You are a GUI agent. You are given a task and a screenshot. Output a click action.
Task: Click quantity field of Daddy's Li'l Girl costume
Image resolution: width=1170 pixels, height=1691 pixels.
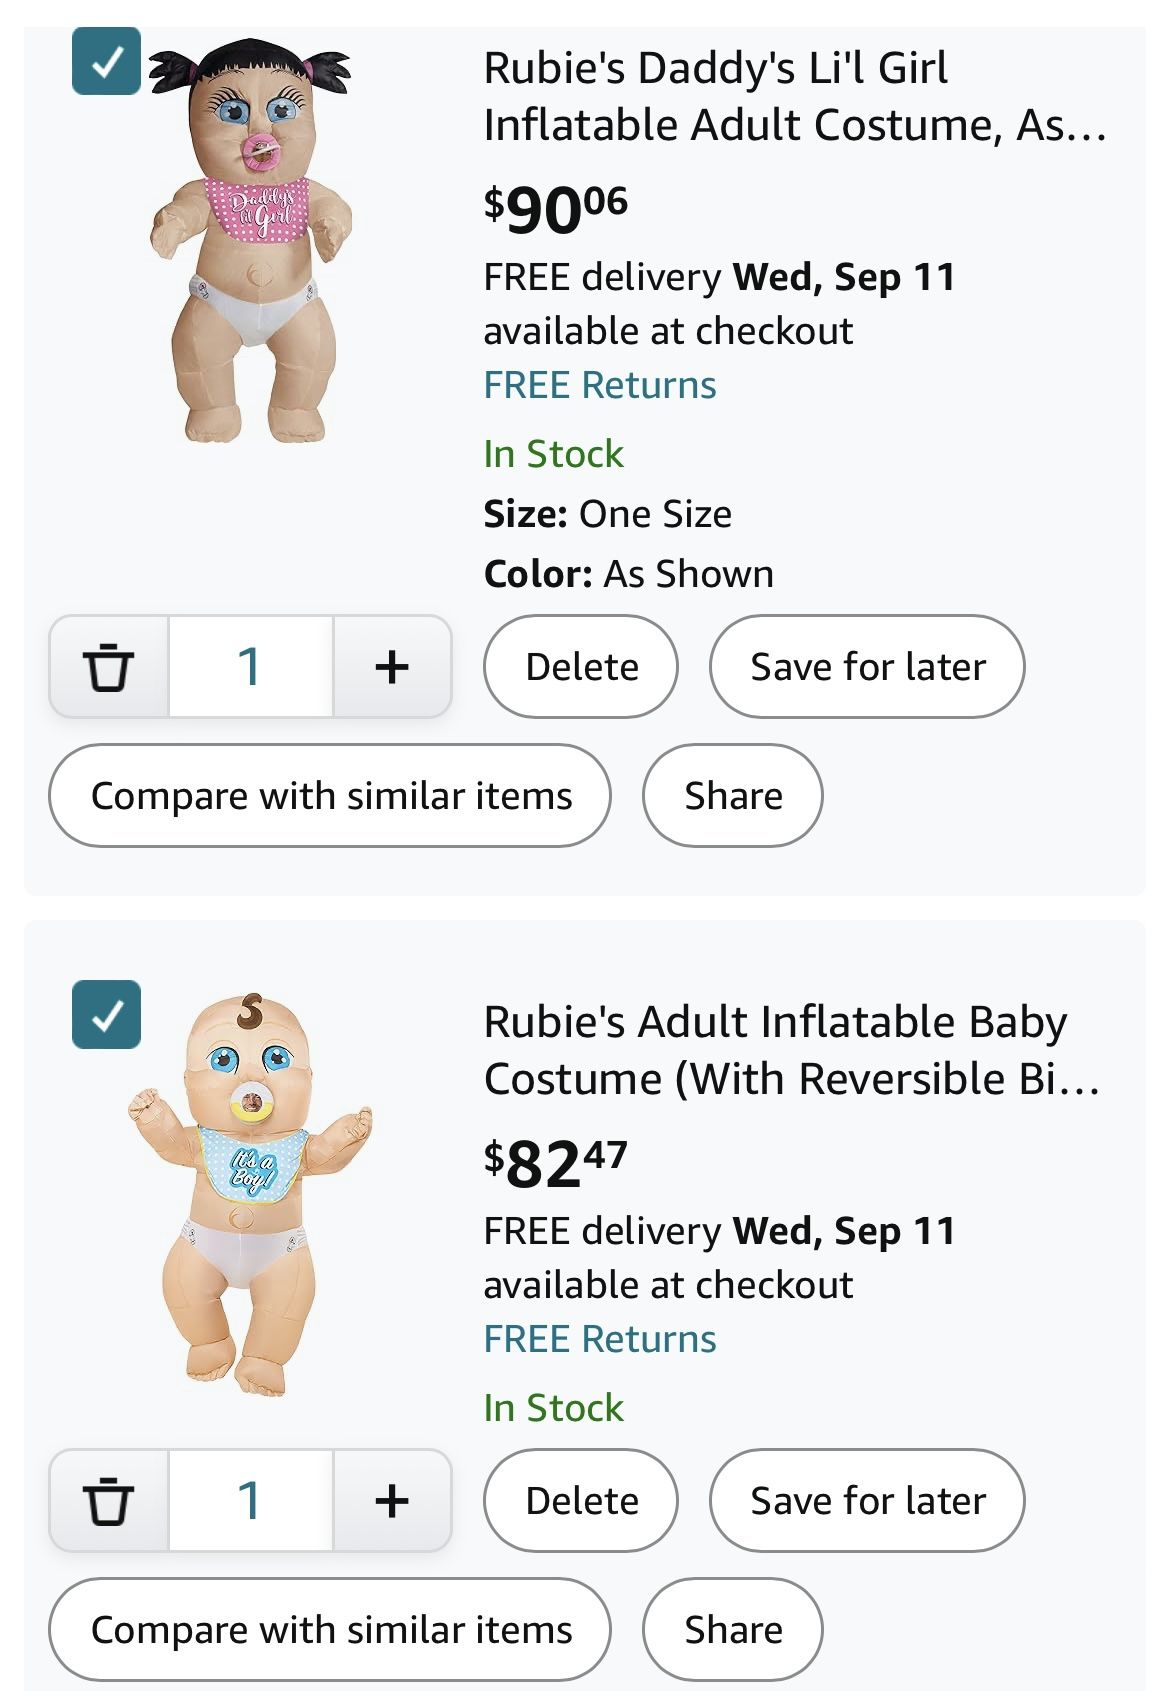click(250, 667)
